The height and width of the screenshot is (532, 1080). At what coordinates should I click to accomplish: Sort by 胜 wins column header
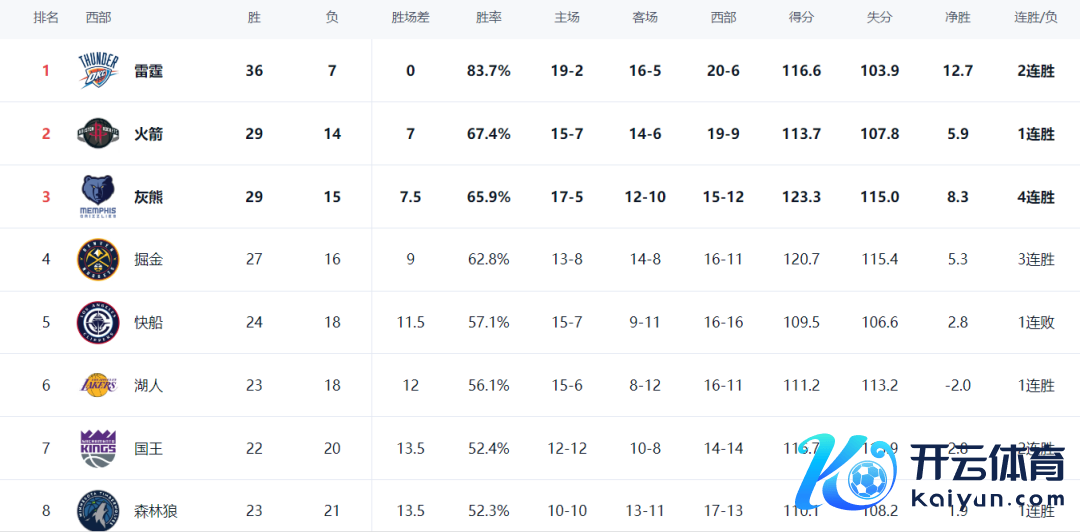tap(253, 18)
